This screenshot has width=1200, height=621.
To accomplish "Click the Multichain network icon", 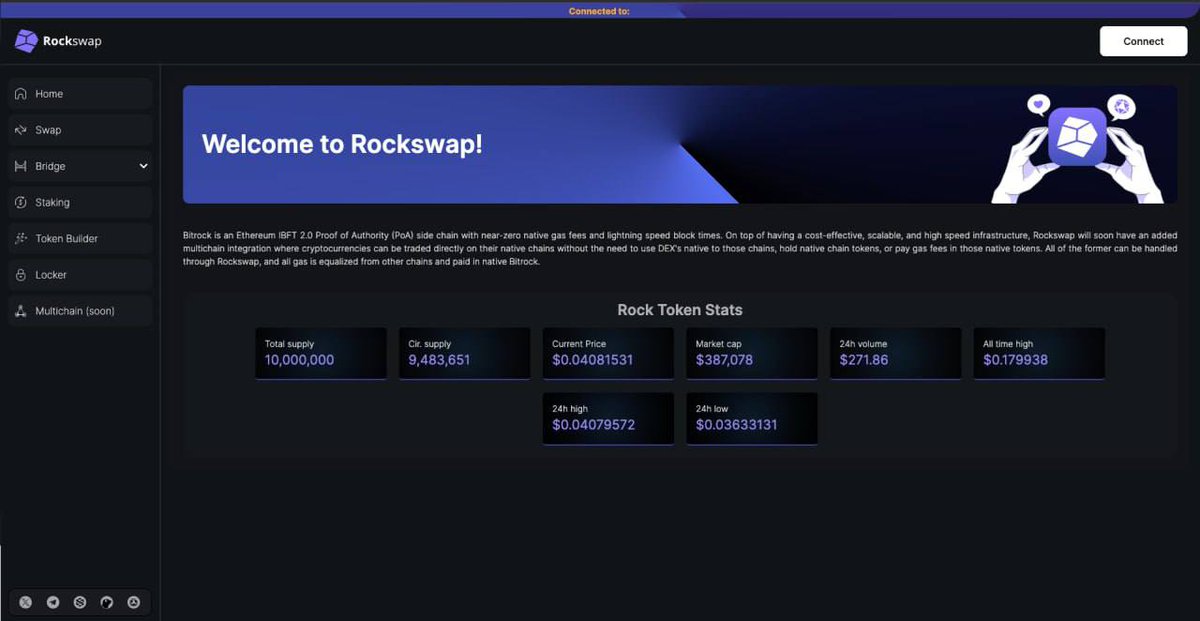I will pos(21,311).
